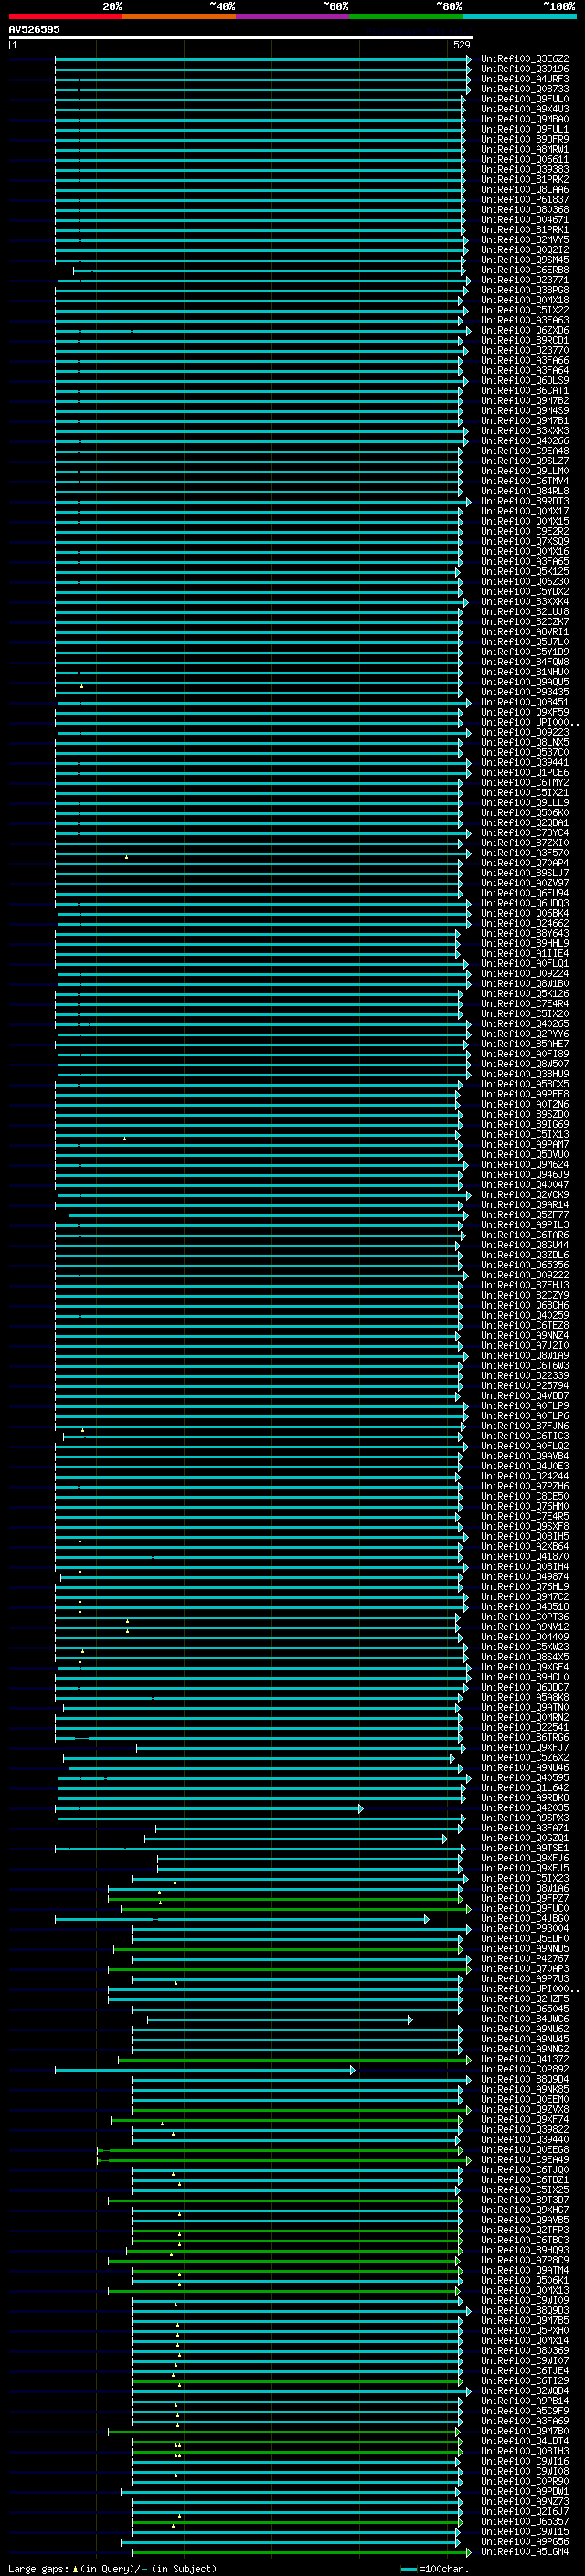Viewport: 585px width, 2576px height.
Task: Click the purple ~60% identity legend segment
Action: tap(293, 16)
